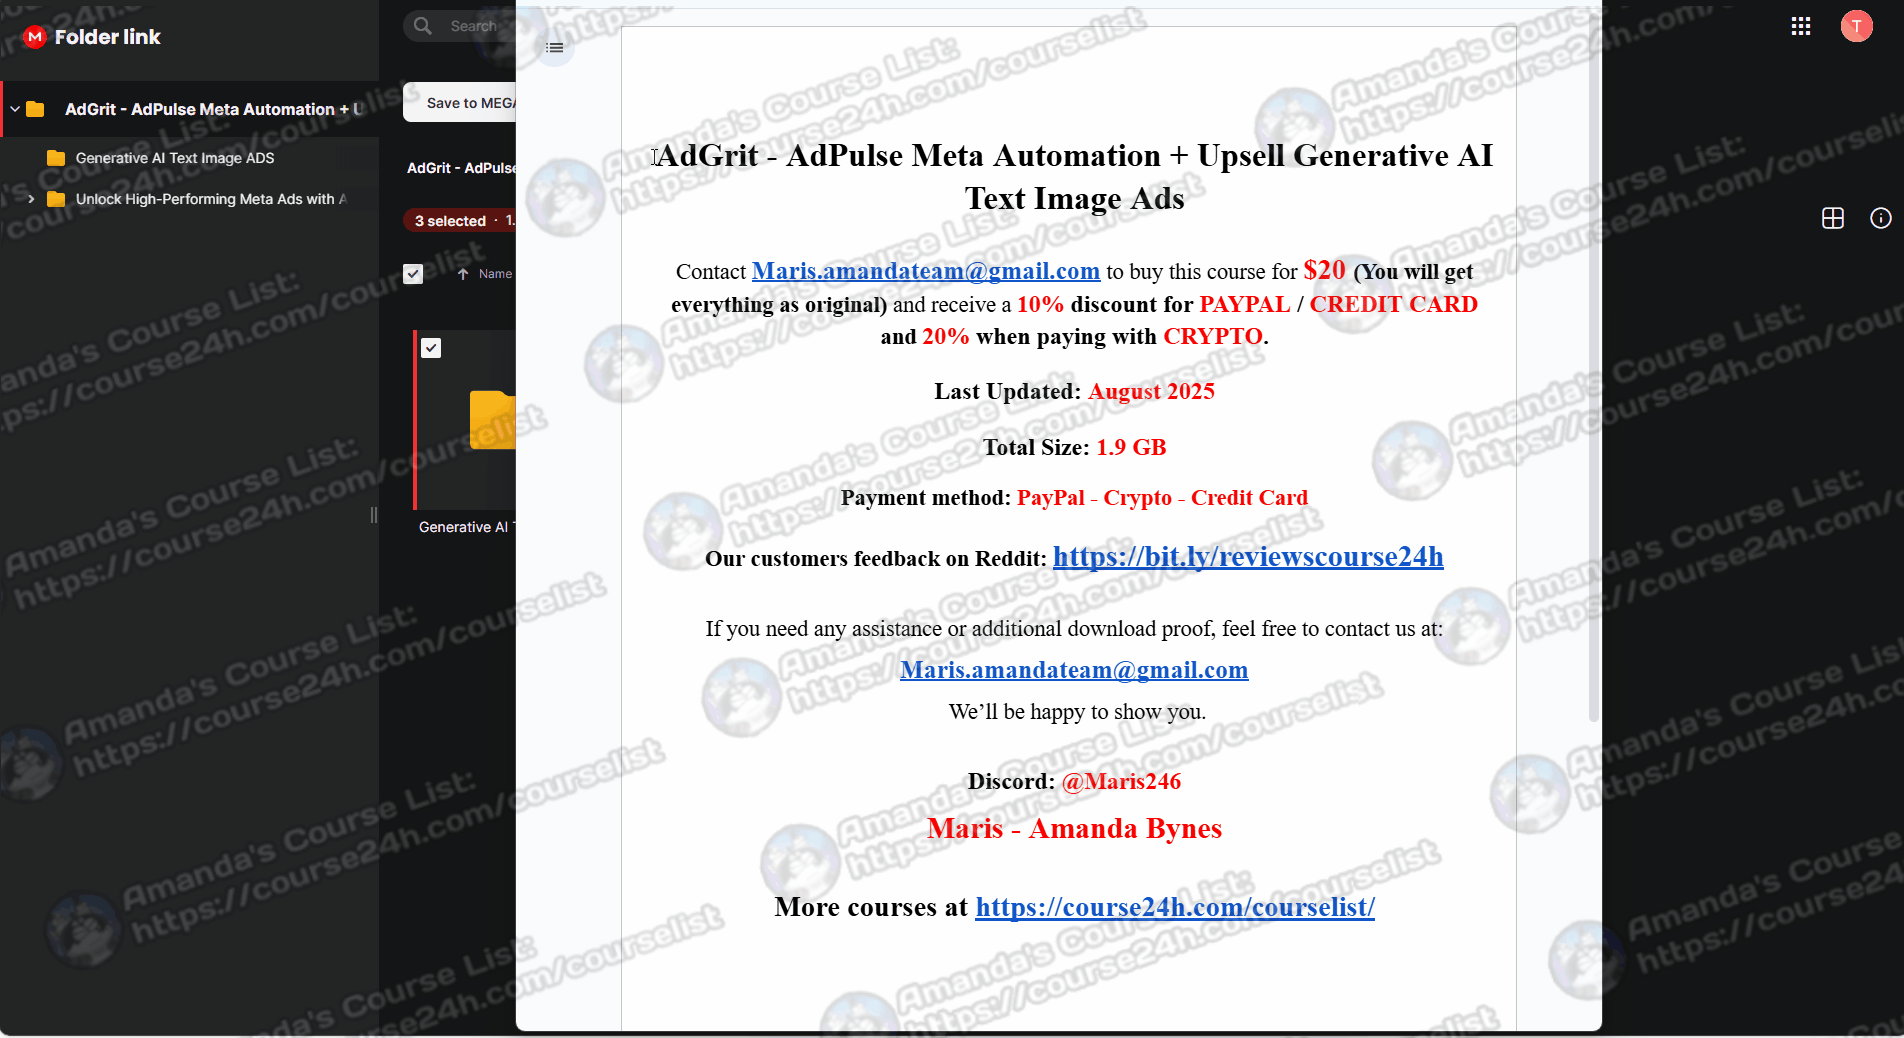Click the Name column sort arrow
This screenshot has height=1038, width=1904.
tap(463, 274)
